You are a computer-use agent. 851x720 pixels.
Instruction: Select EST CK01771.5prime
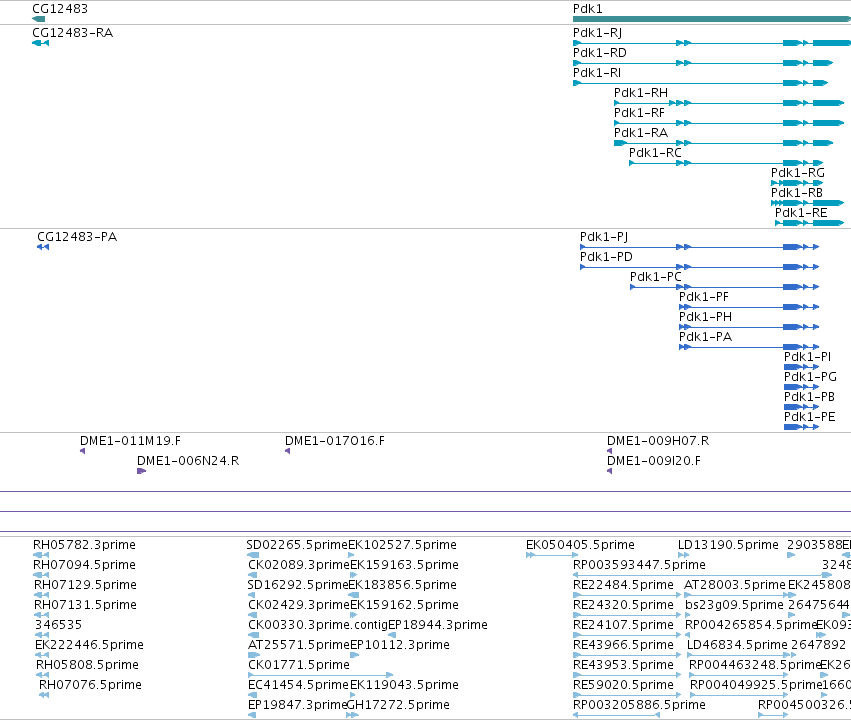click(x=299, y=665)
